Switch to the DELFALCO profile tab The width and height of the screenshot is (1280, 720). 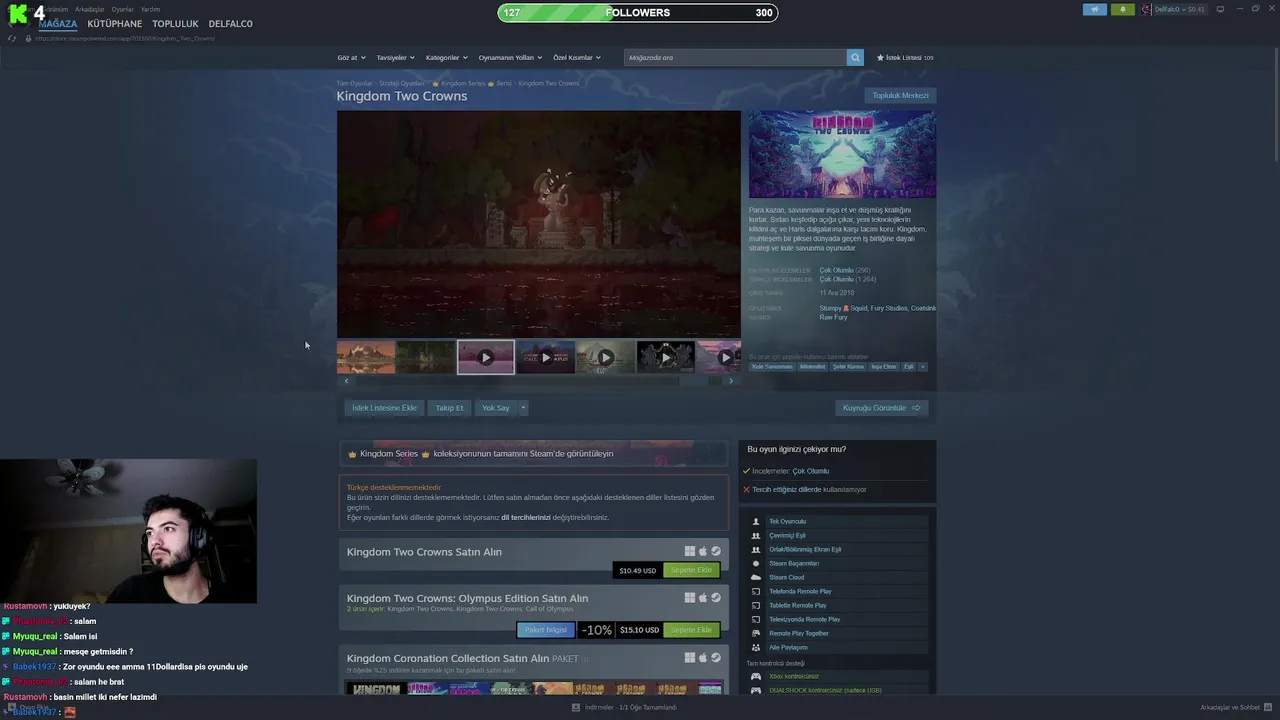231,24
